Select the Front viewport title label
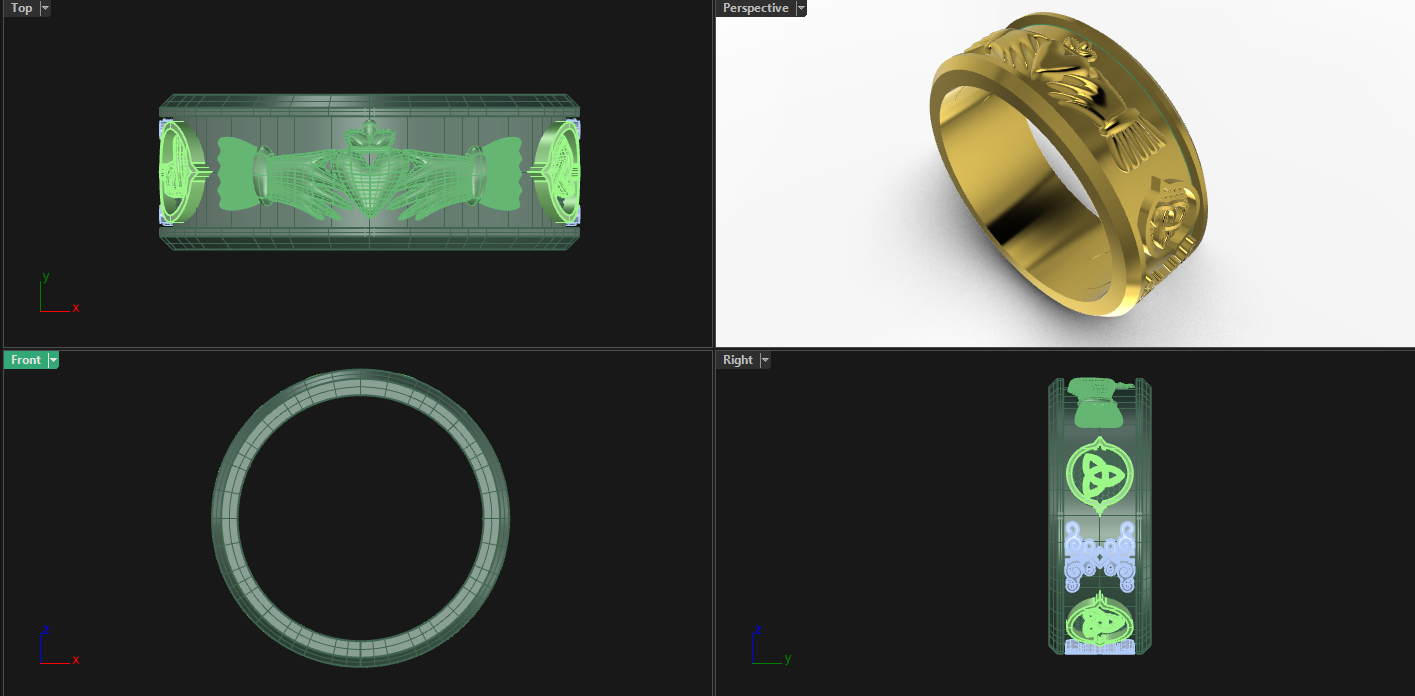Image resolution: width=1415 pixels, height=696 pixels. 26,360
